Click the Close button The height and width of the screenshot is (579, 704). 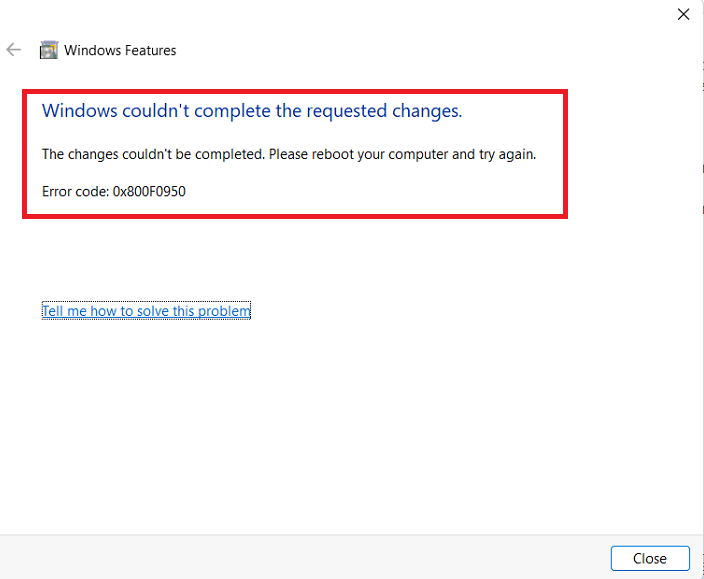[x=650, y=558]
